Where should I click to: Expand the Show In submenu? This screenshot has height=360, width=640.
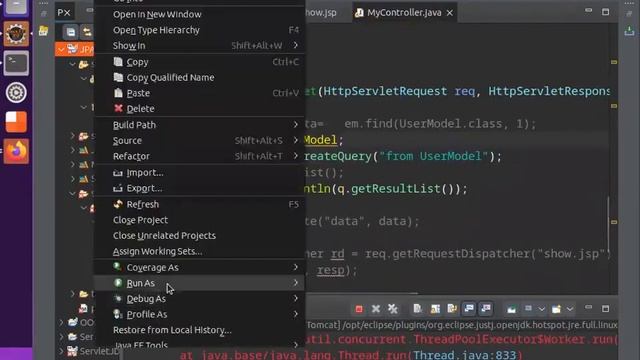200,46
